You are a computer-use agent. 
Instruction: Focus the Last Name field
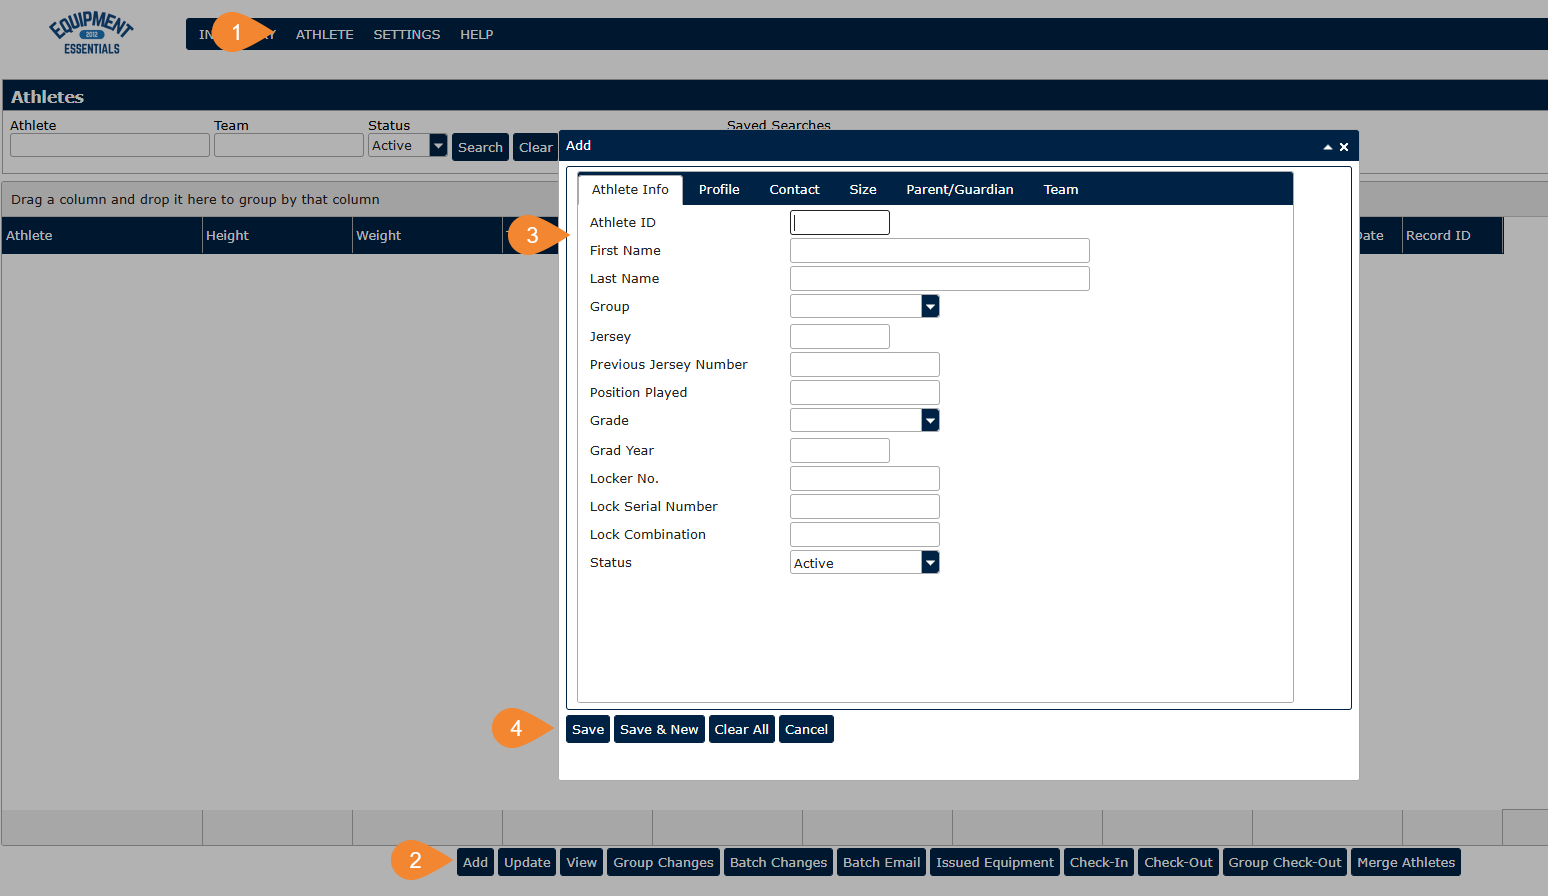pyautogui.click(x=940, y=278)
